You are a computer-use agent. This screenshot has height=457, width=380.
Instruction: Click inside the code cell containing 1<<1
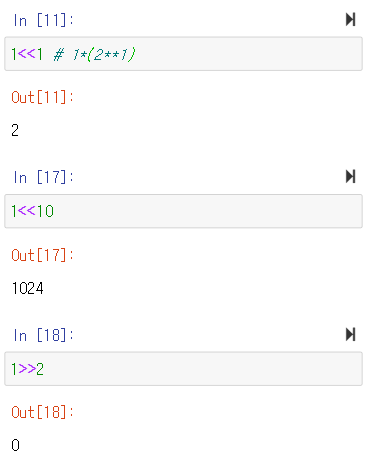pos(183,54)
